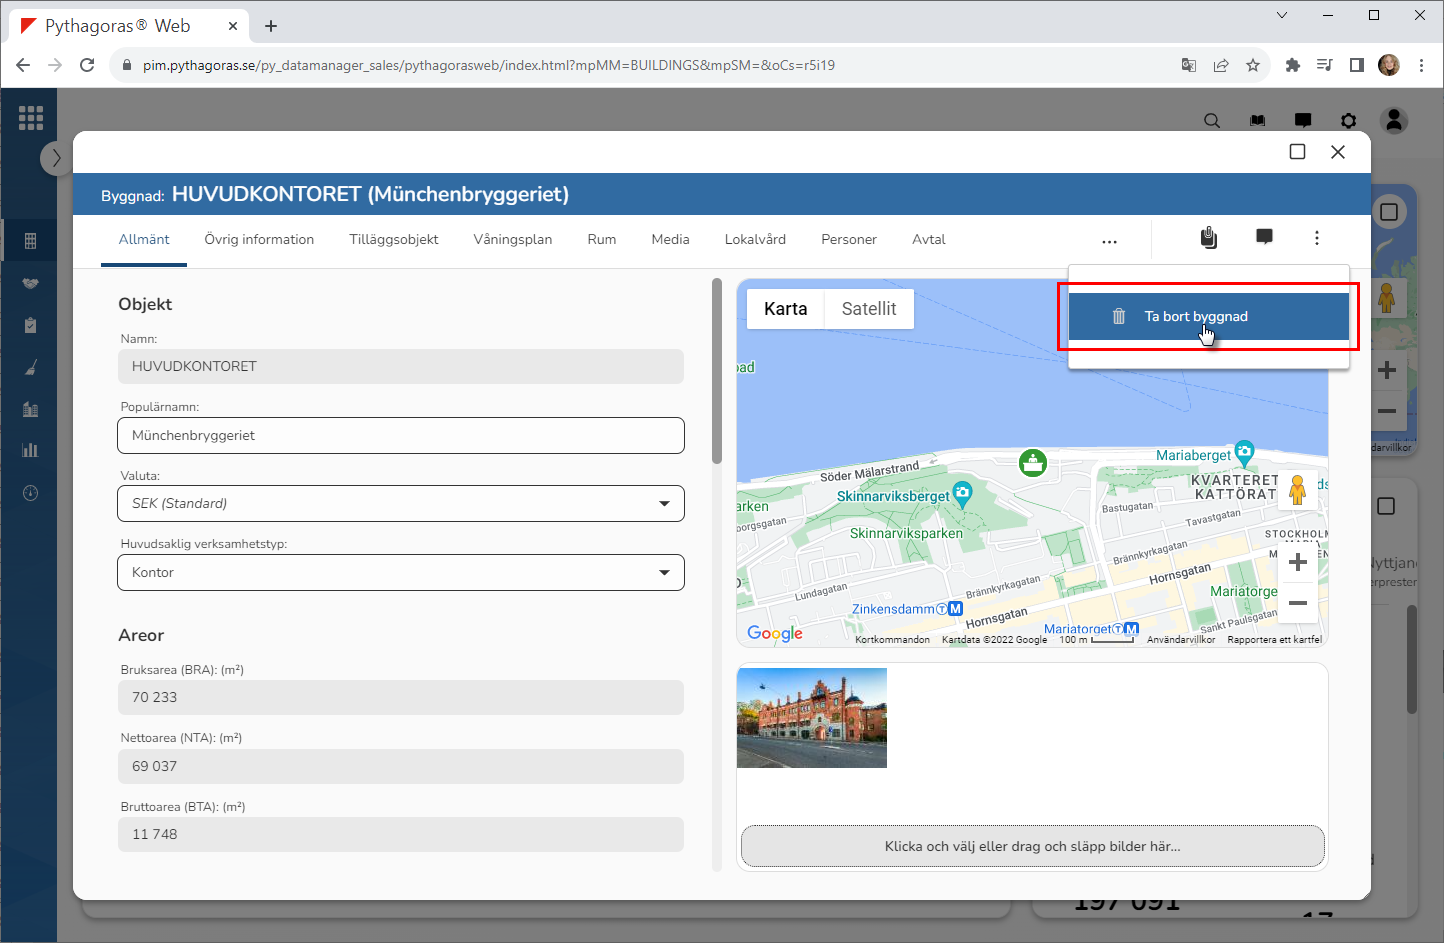Click the image upload drop area button
Screen dimensions: 1444x943
pos(1032,846)
